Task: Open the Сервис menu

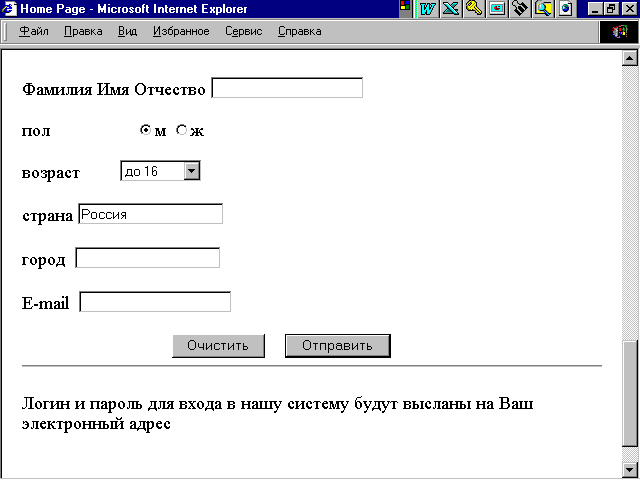Action: click(x=244, y=31)
